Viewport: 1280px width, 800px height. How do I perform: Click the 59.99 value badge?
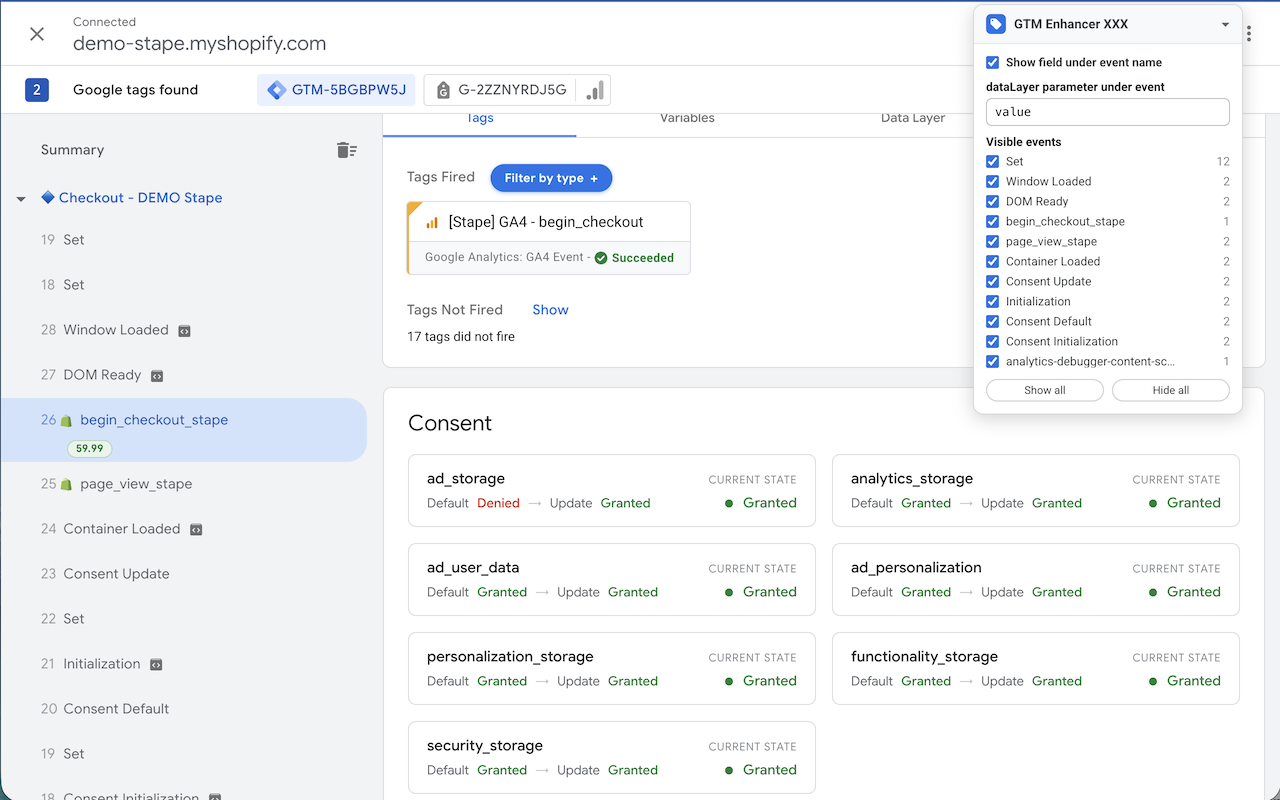(90, 448)
